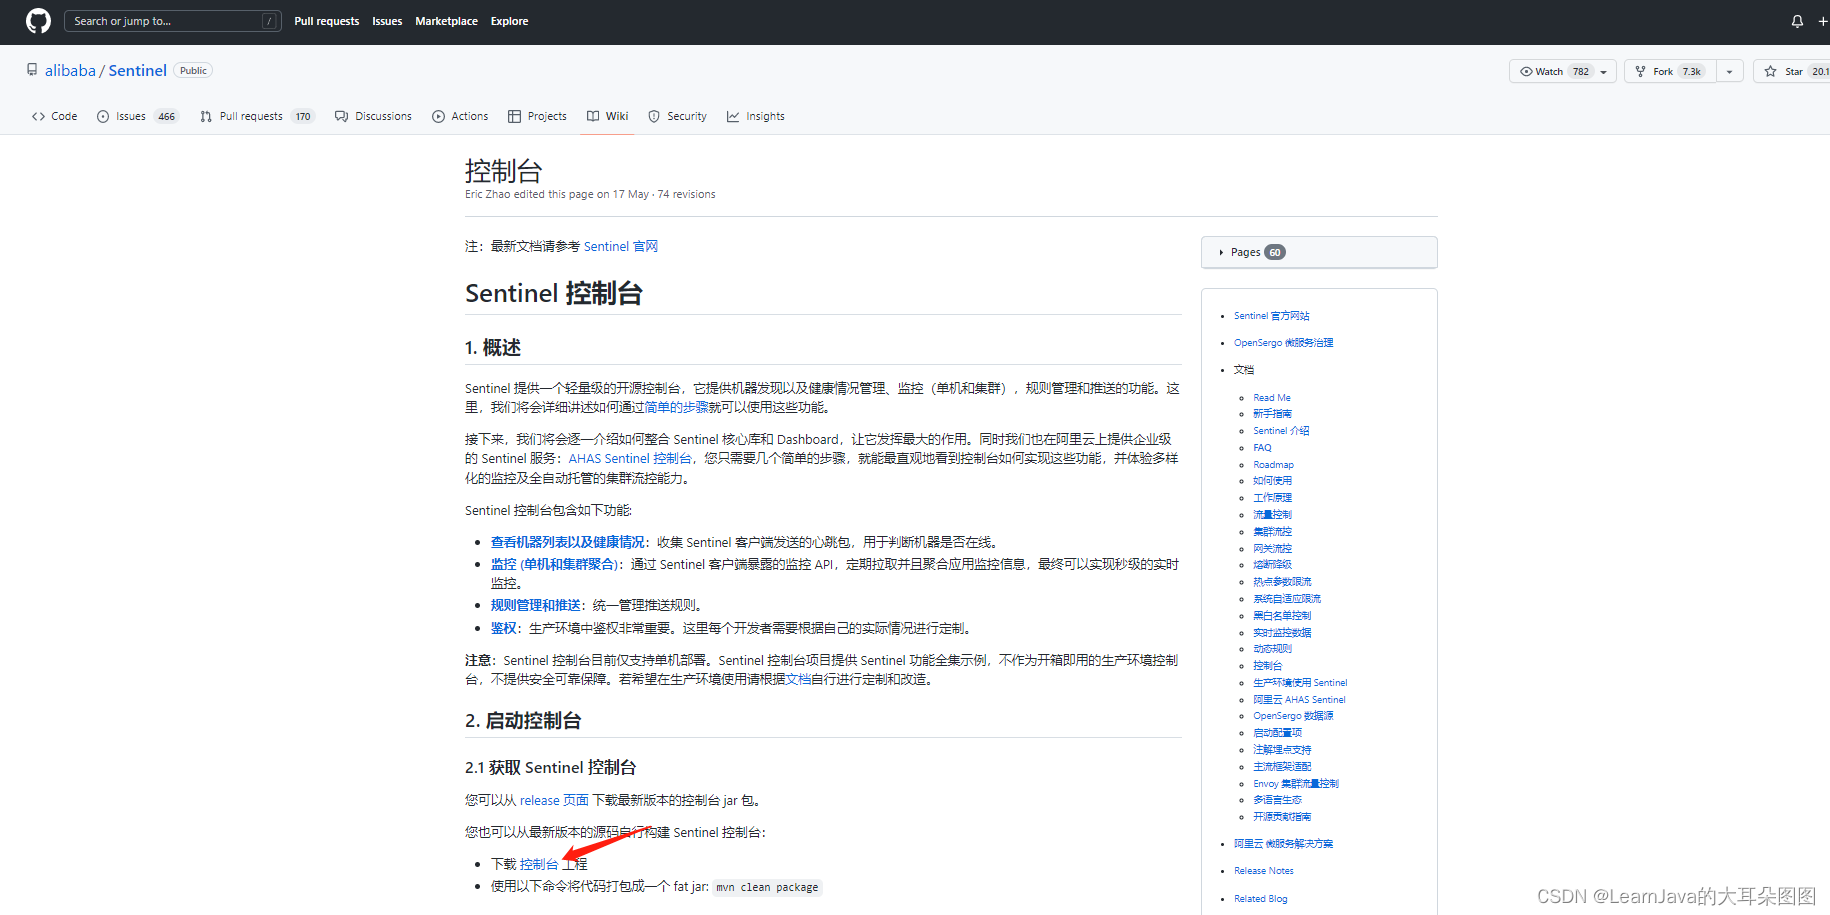Open the 鉴权 link in feature list

(504, 628)
